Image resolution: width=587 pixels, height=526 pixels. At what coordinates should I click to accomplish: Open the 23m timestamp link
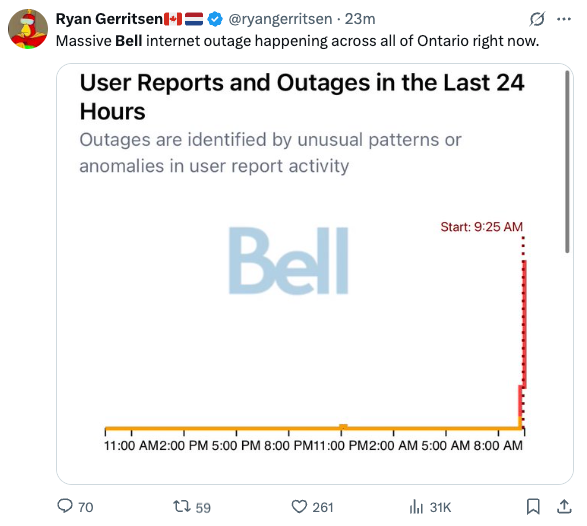click(360, 19)
